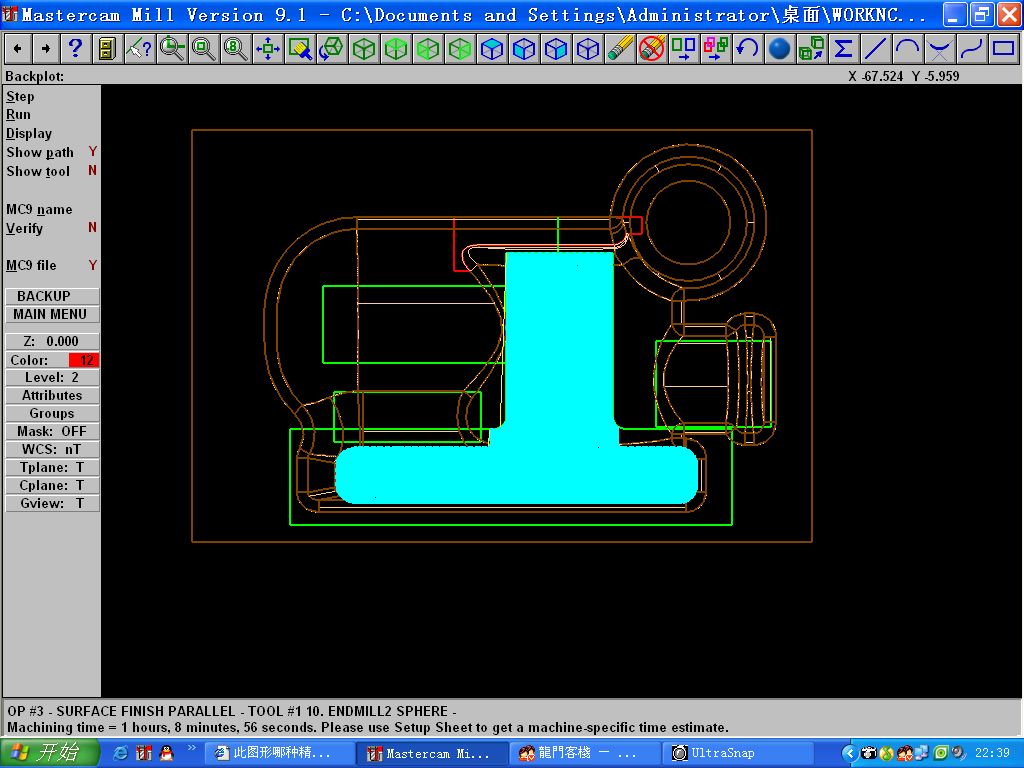The image size is (1024, 768).
Task: Open WCS: nT selector
Action: (52, 449)
